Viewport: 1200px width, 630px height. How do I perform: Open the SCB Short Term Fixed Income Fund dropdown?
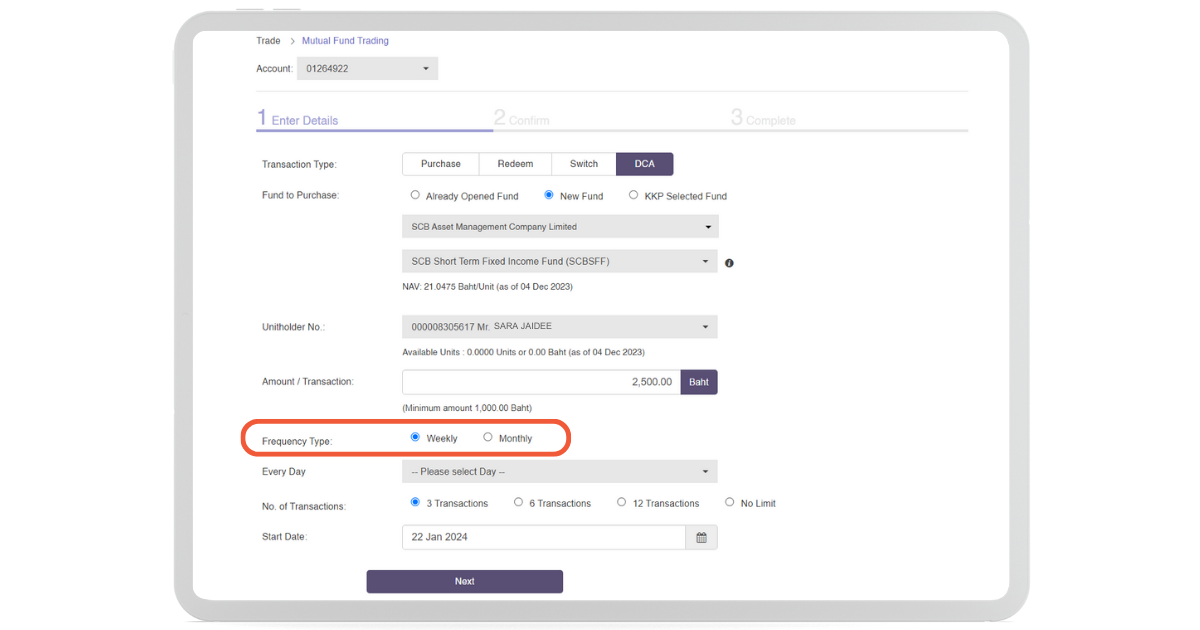(x=559, y=262)
